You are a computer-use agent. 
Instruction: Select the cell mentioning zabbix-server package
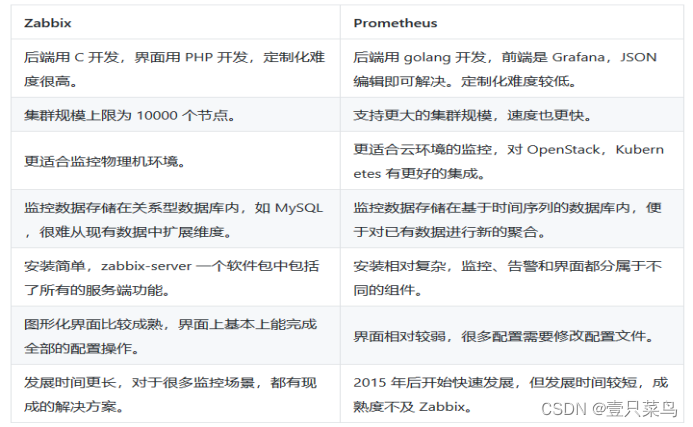(175, 277)
